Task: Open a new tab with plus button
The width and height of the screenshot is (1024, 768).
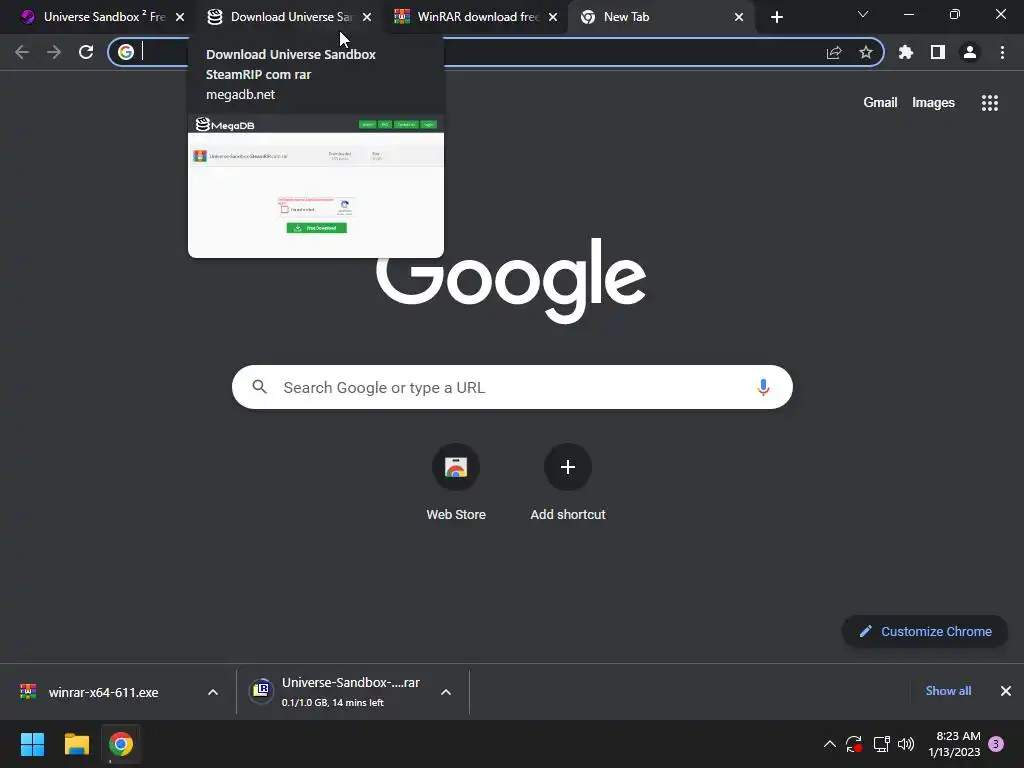Action: pos(776,17)
